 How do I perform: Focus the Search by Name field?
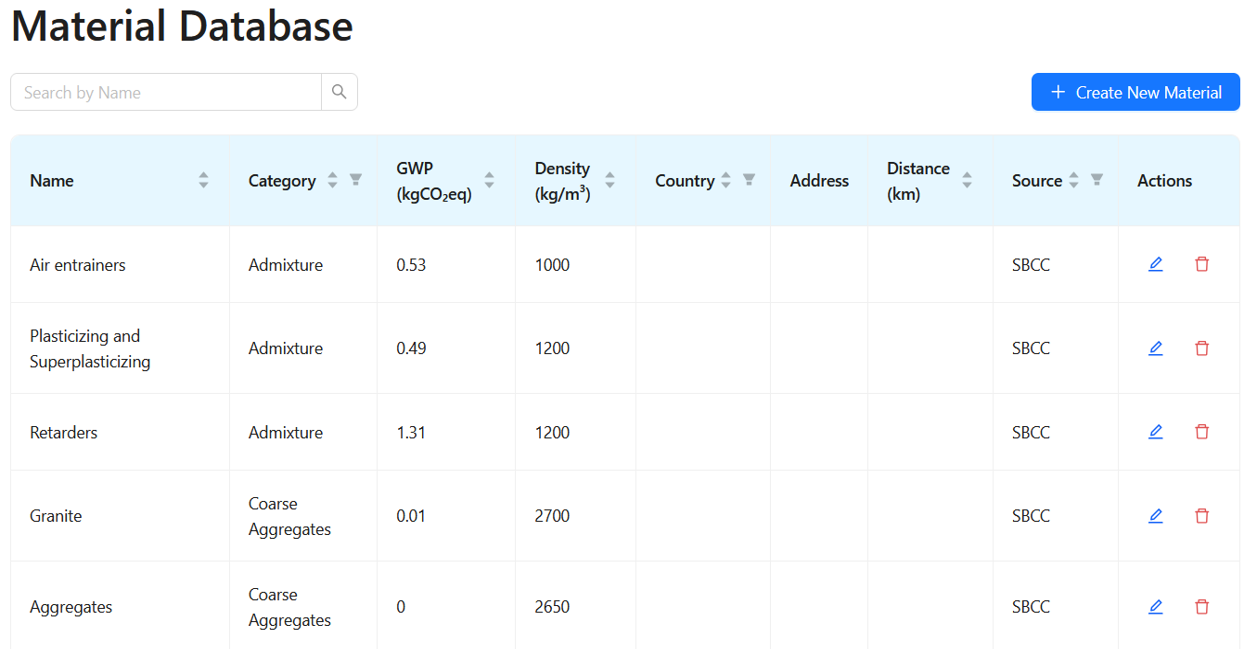(166, 92)
